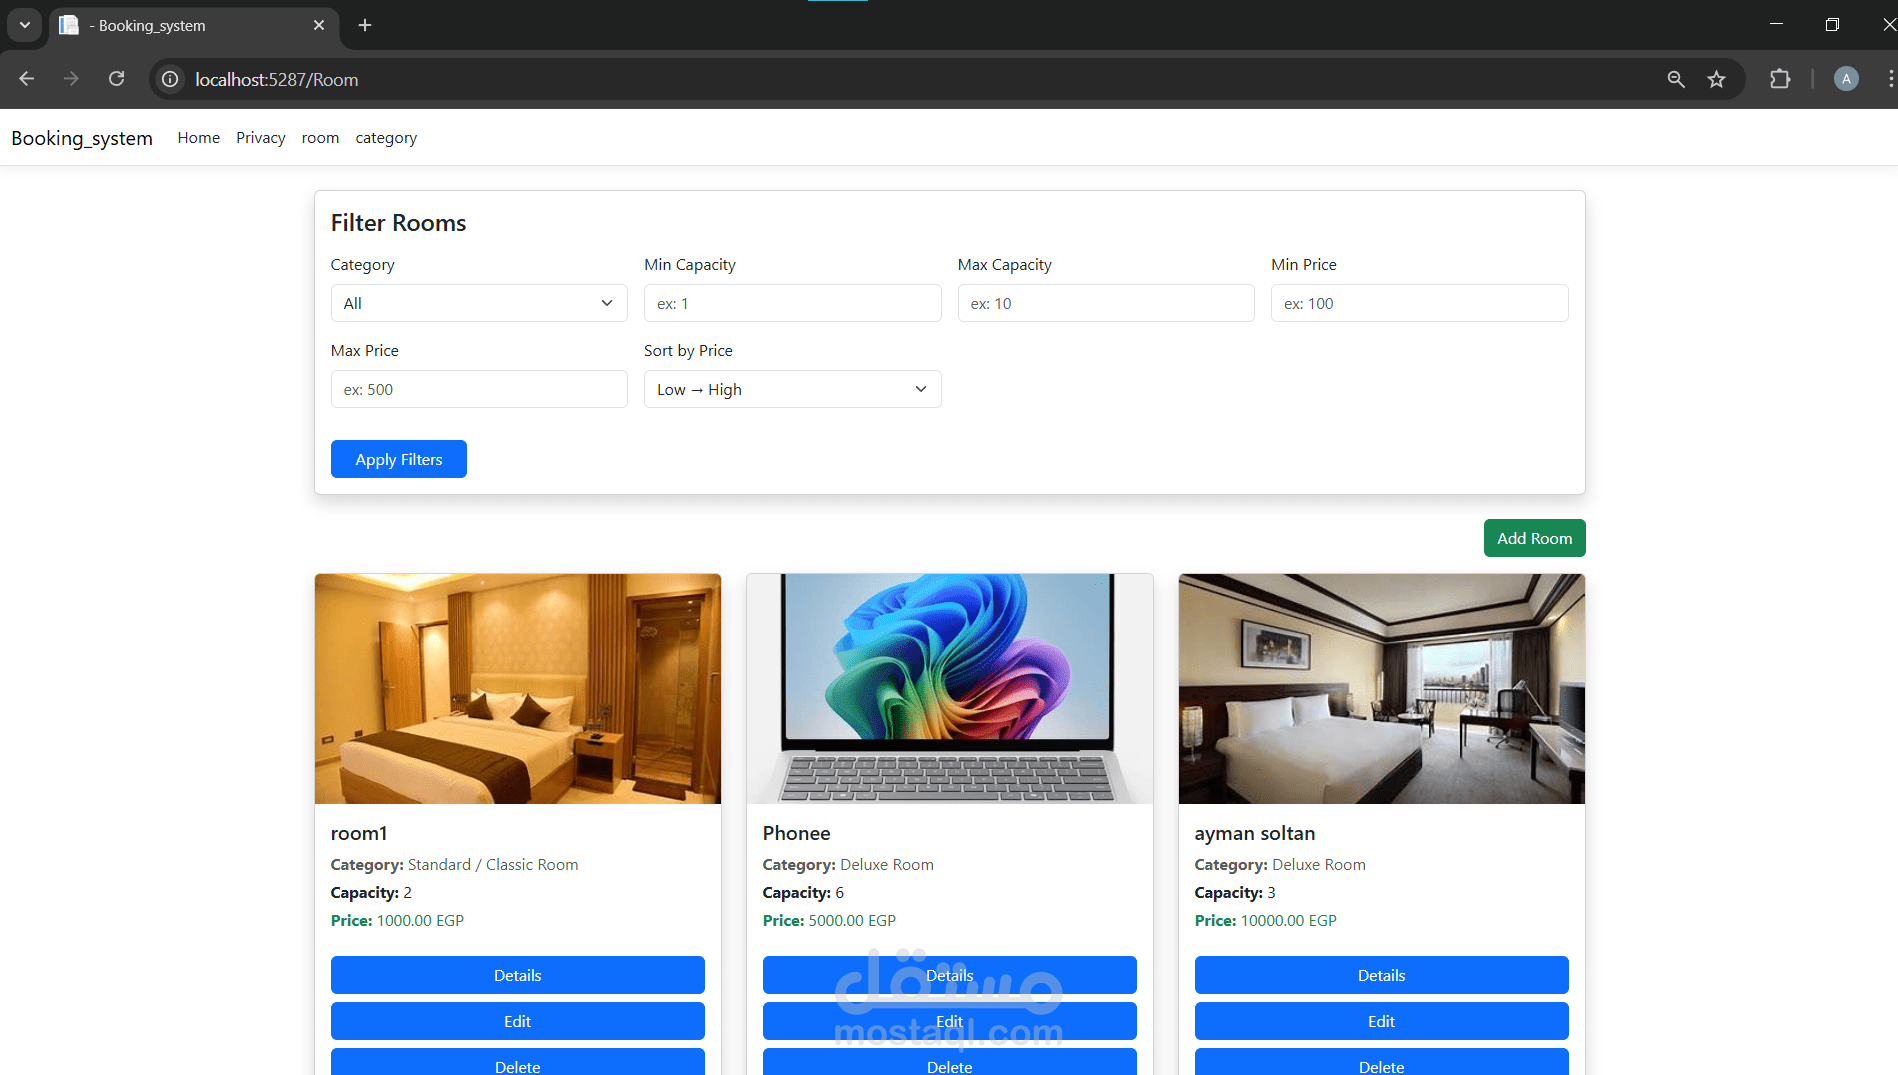Click the forward navigation arrow
1898x1075 pixels.
coord(71,79)
